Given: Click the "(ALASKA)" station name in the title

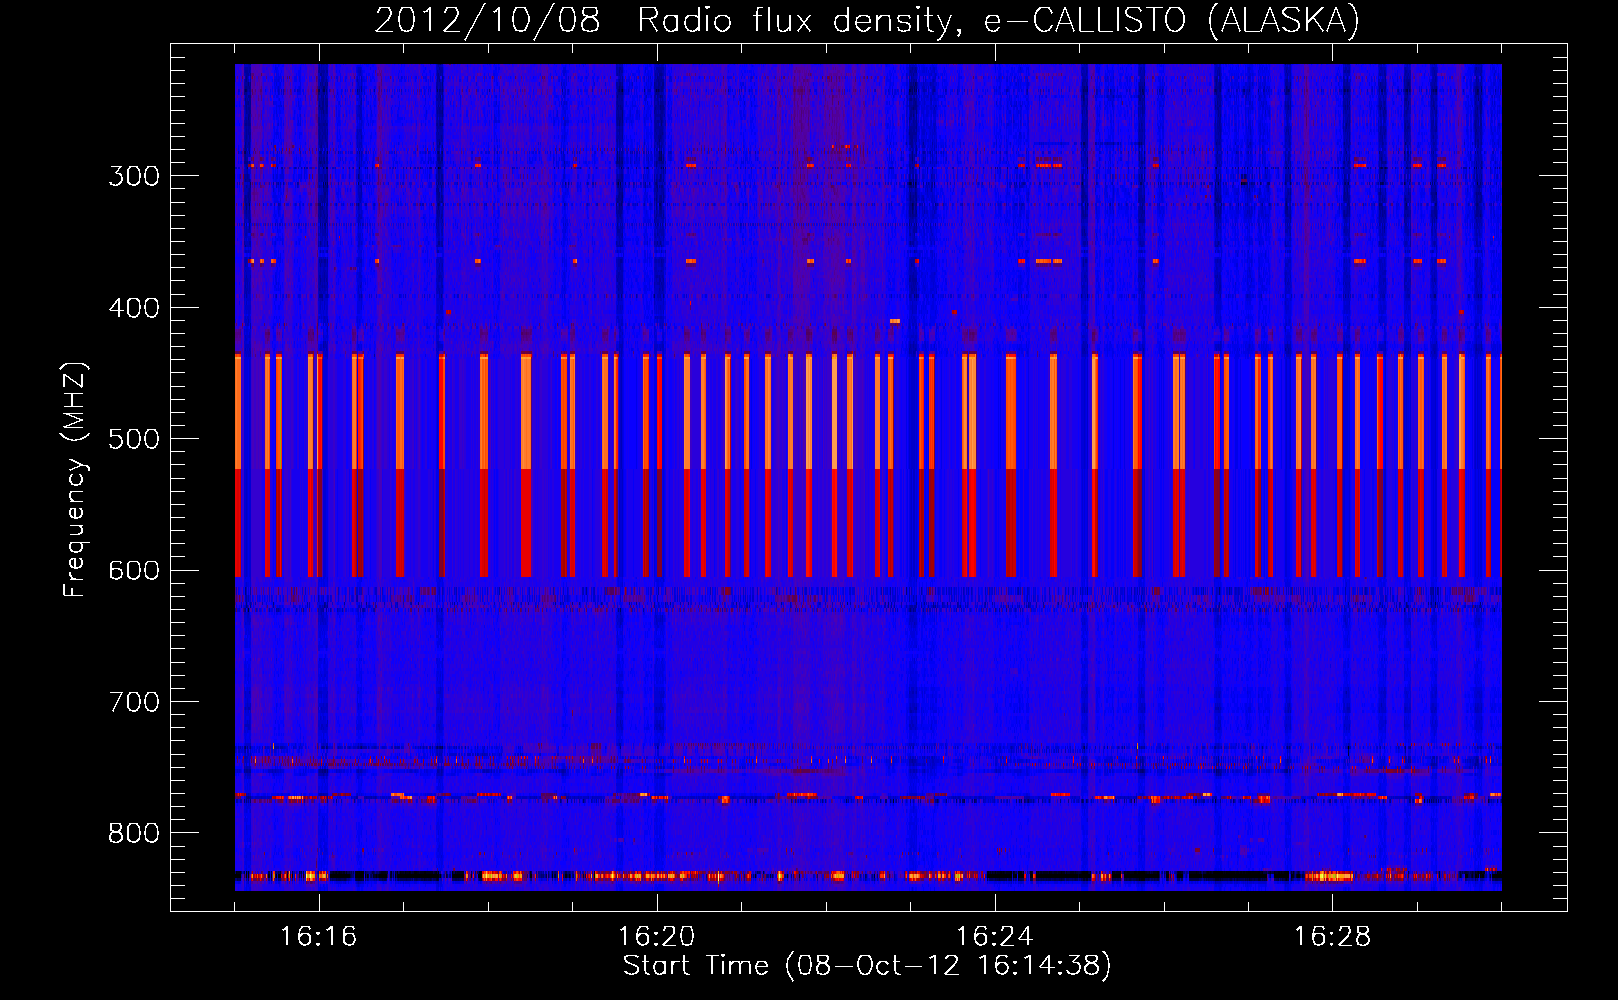Looking at the screenshot, I should 1283,20.
